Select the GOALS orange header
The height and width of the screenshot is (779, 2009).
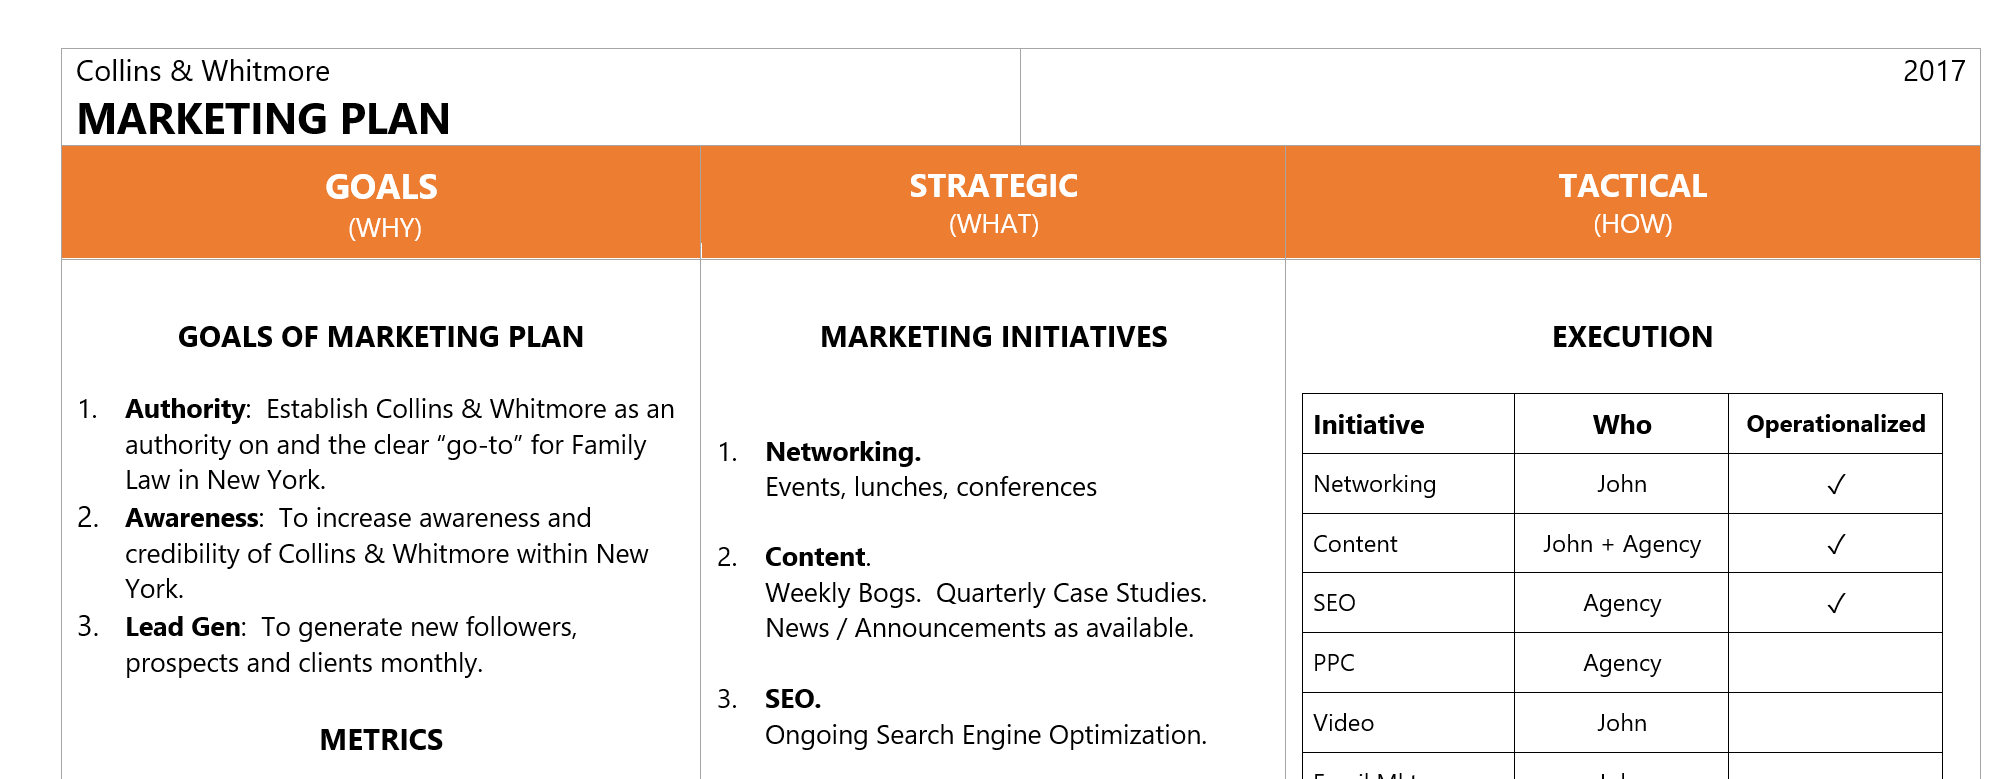point(381,202)
